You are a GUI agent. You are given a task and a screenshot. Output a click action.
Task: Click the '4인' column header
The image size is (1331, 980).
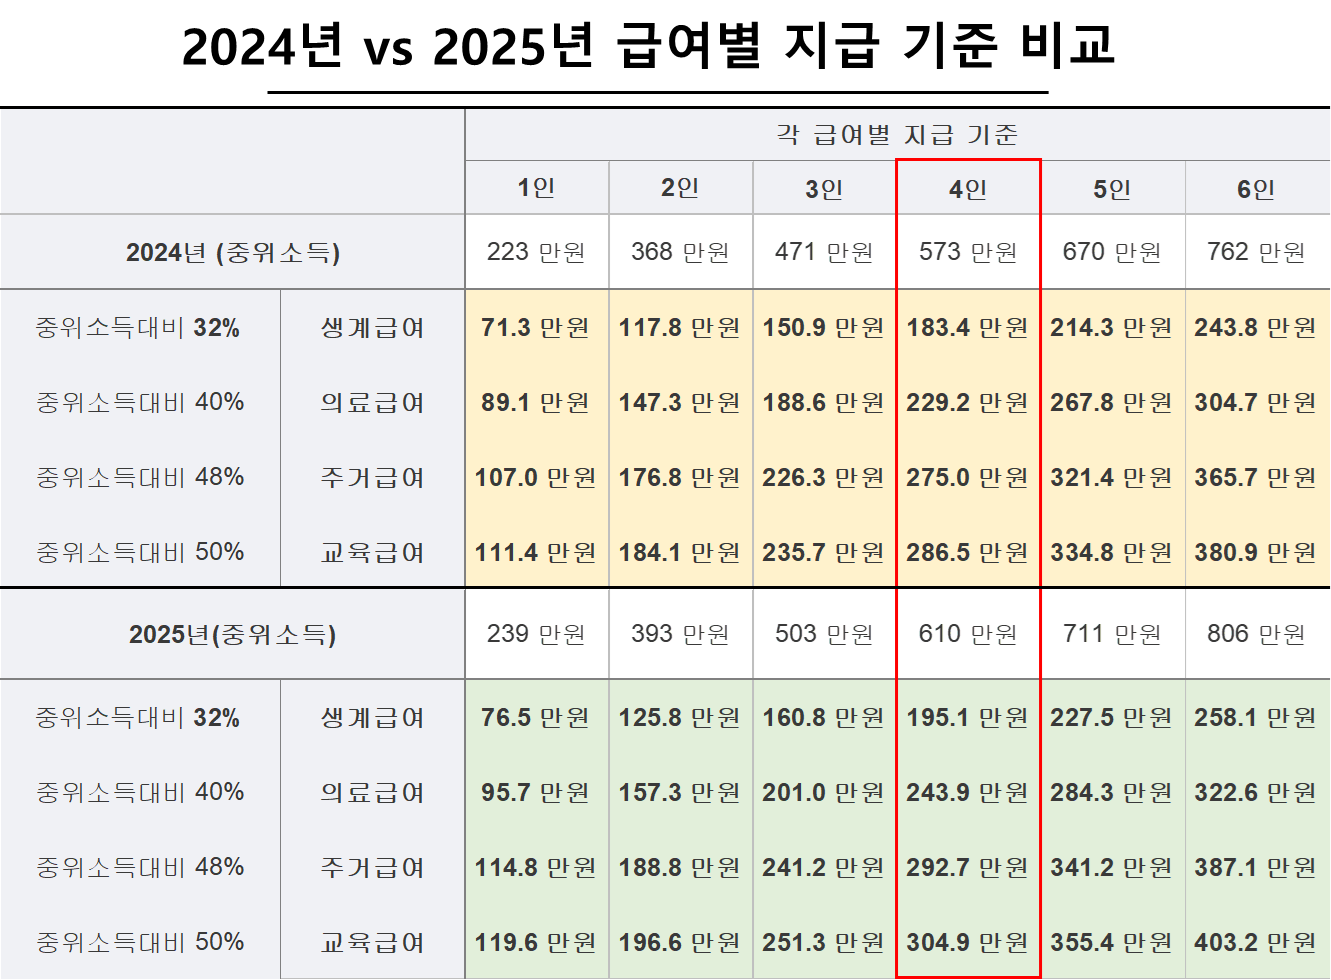pos(968,189)
